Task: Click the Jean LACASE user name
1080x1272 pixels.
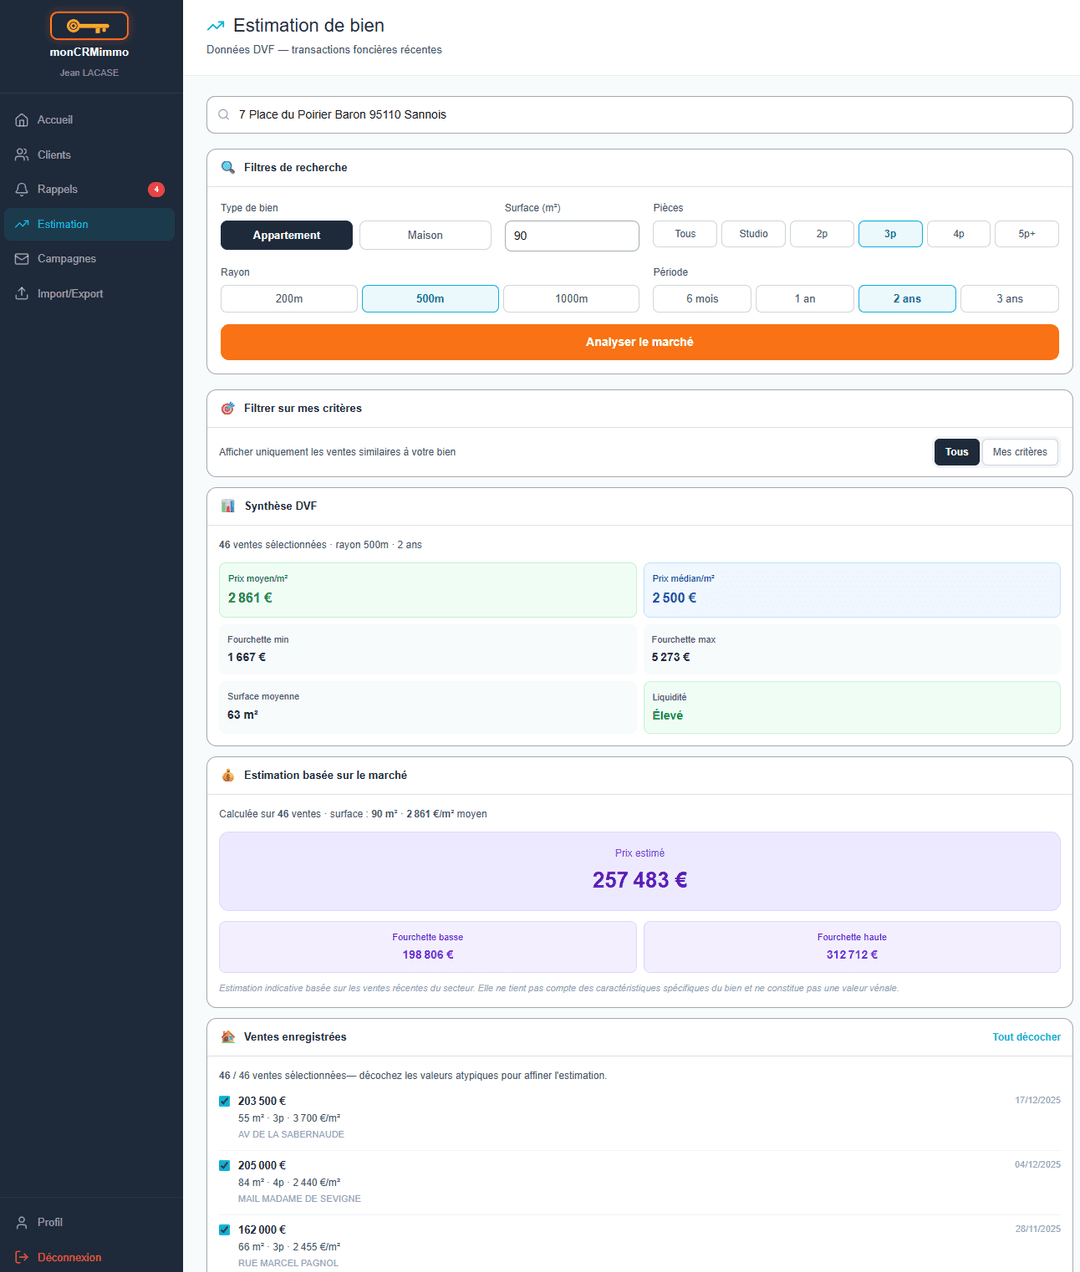Action: click(x=89, y=73)
